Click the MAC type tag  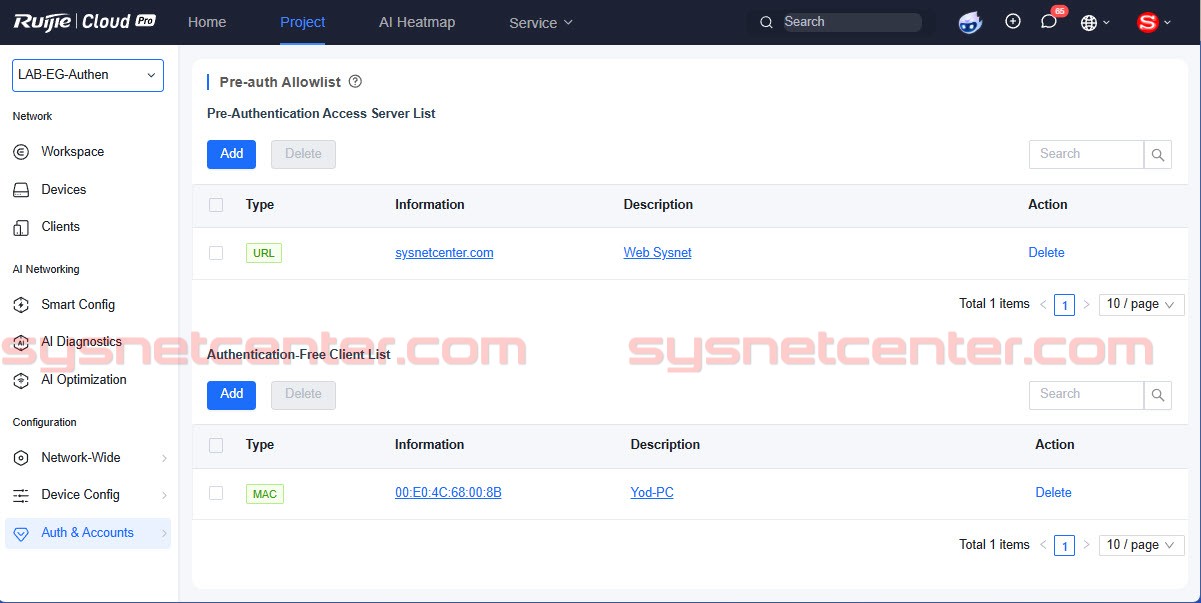pyautogui.click(x=265, y=494)
